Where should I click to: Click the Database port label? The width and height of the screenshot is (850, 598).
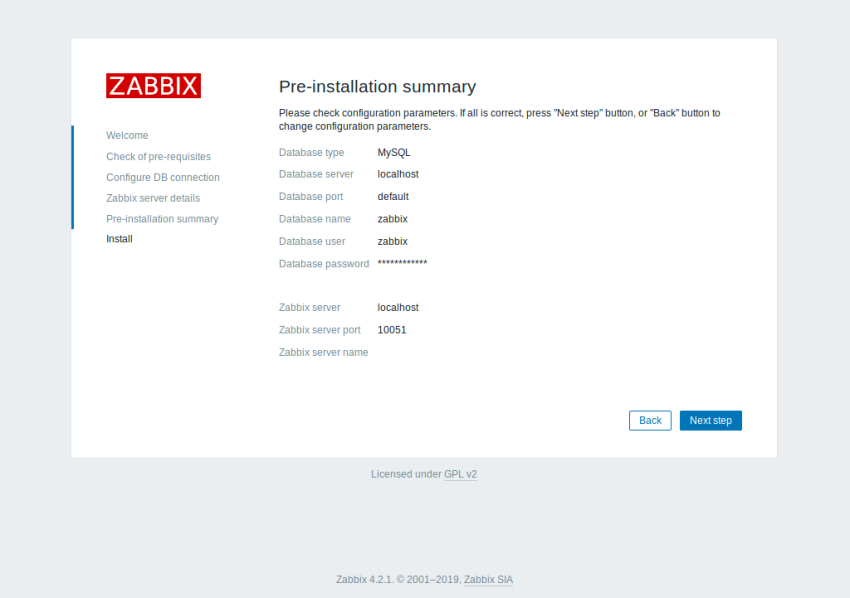tap(311, 196)
